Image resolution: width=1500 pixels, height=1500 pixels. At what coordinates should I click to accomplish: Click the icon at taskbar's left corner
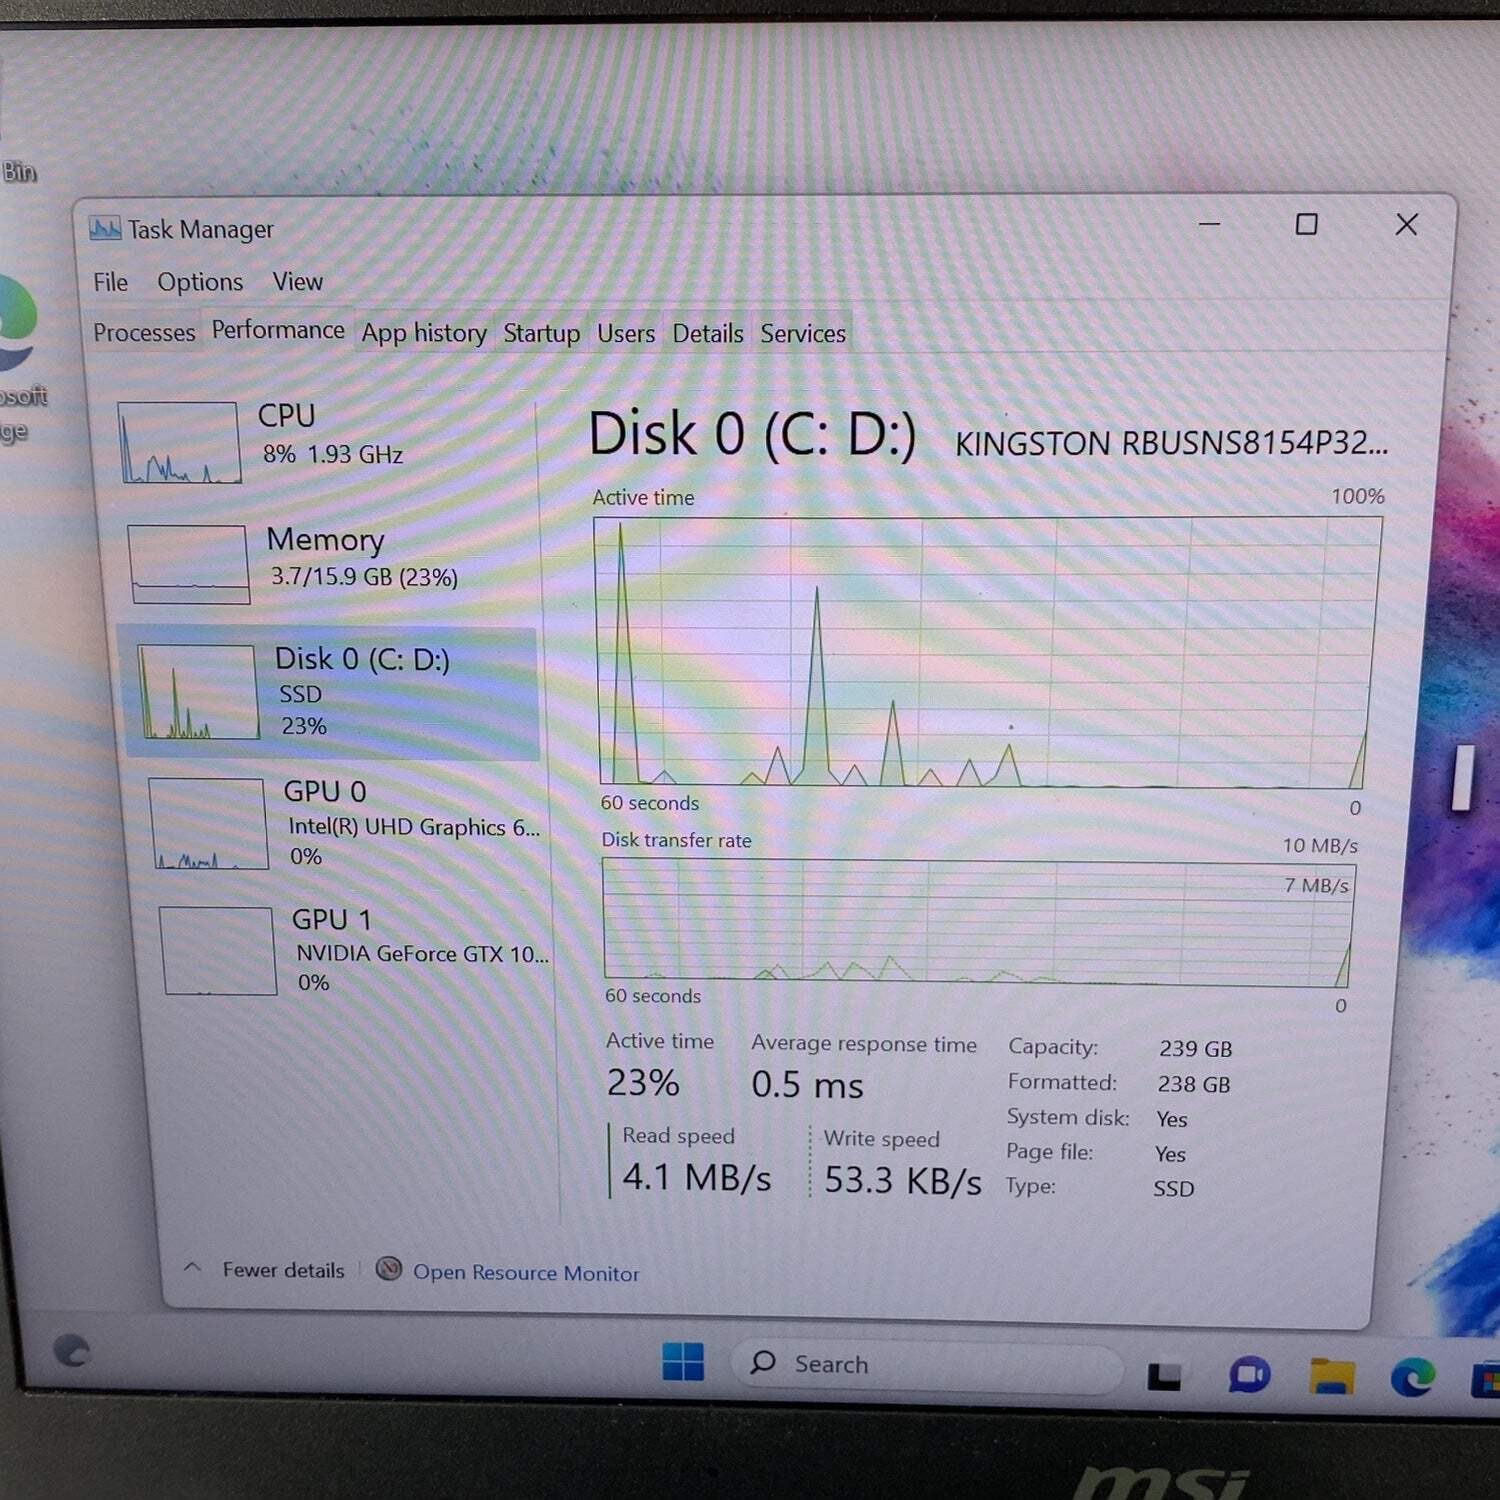[72, 1351]
